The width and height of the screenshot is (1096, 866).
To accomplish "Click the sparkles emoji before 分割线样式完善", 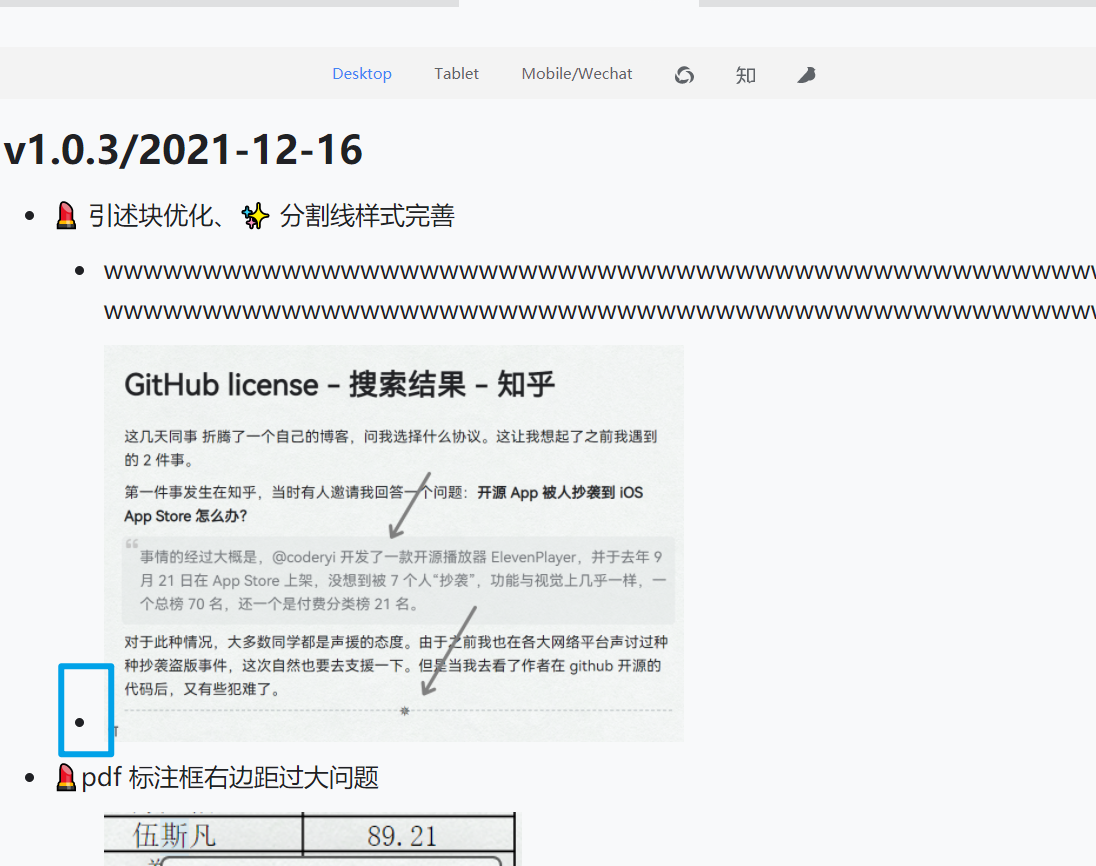I will click(255, 216).
